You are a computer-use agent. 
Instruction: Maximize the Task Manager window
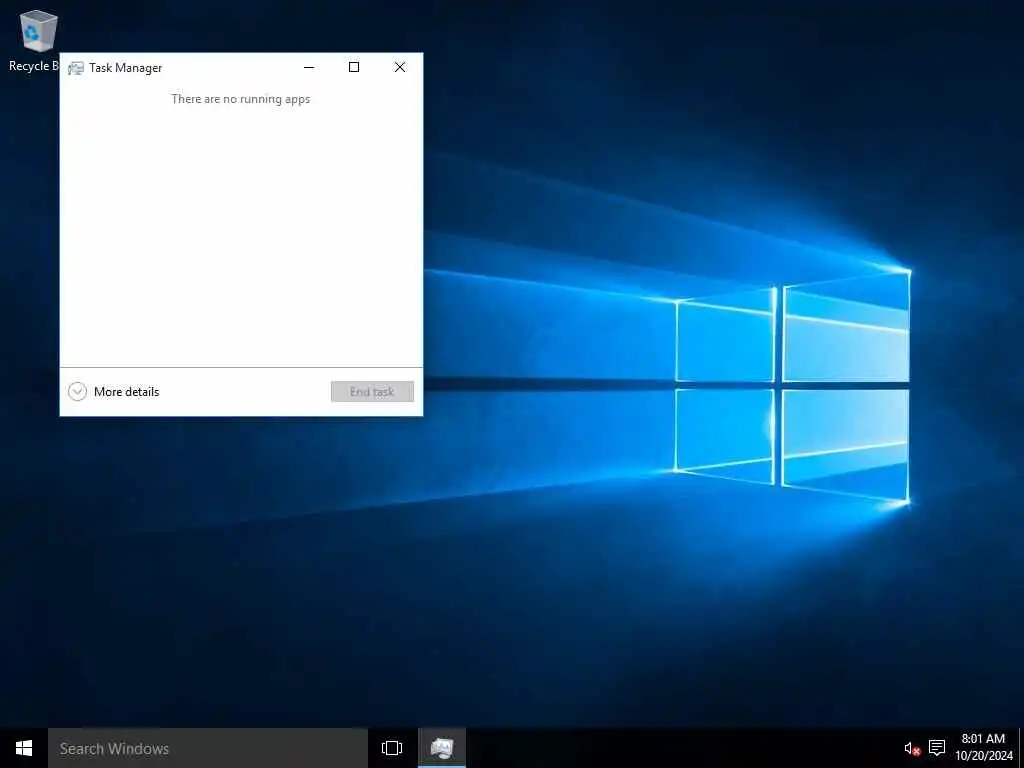click(x=354, y=67)
